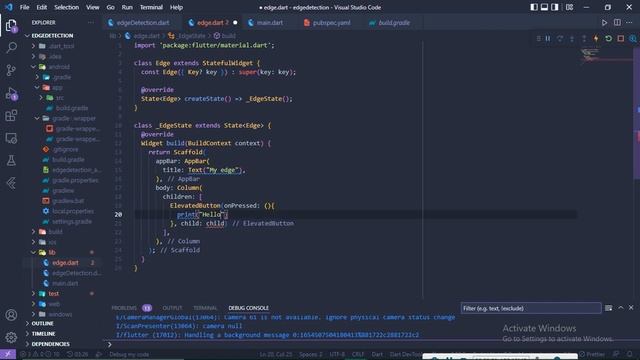The image size is (640, 360).
Task: Click the debug Step Over button
Action: (560, 38)
